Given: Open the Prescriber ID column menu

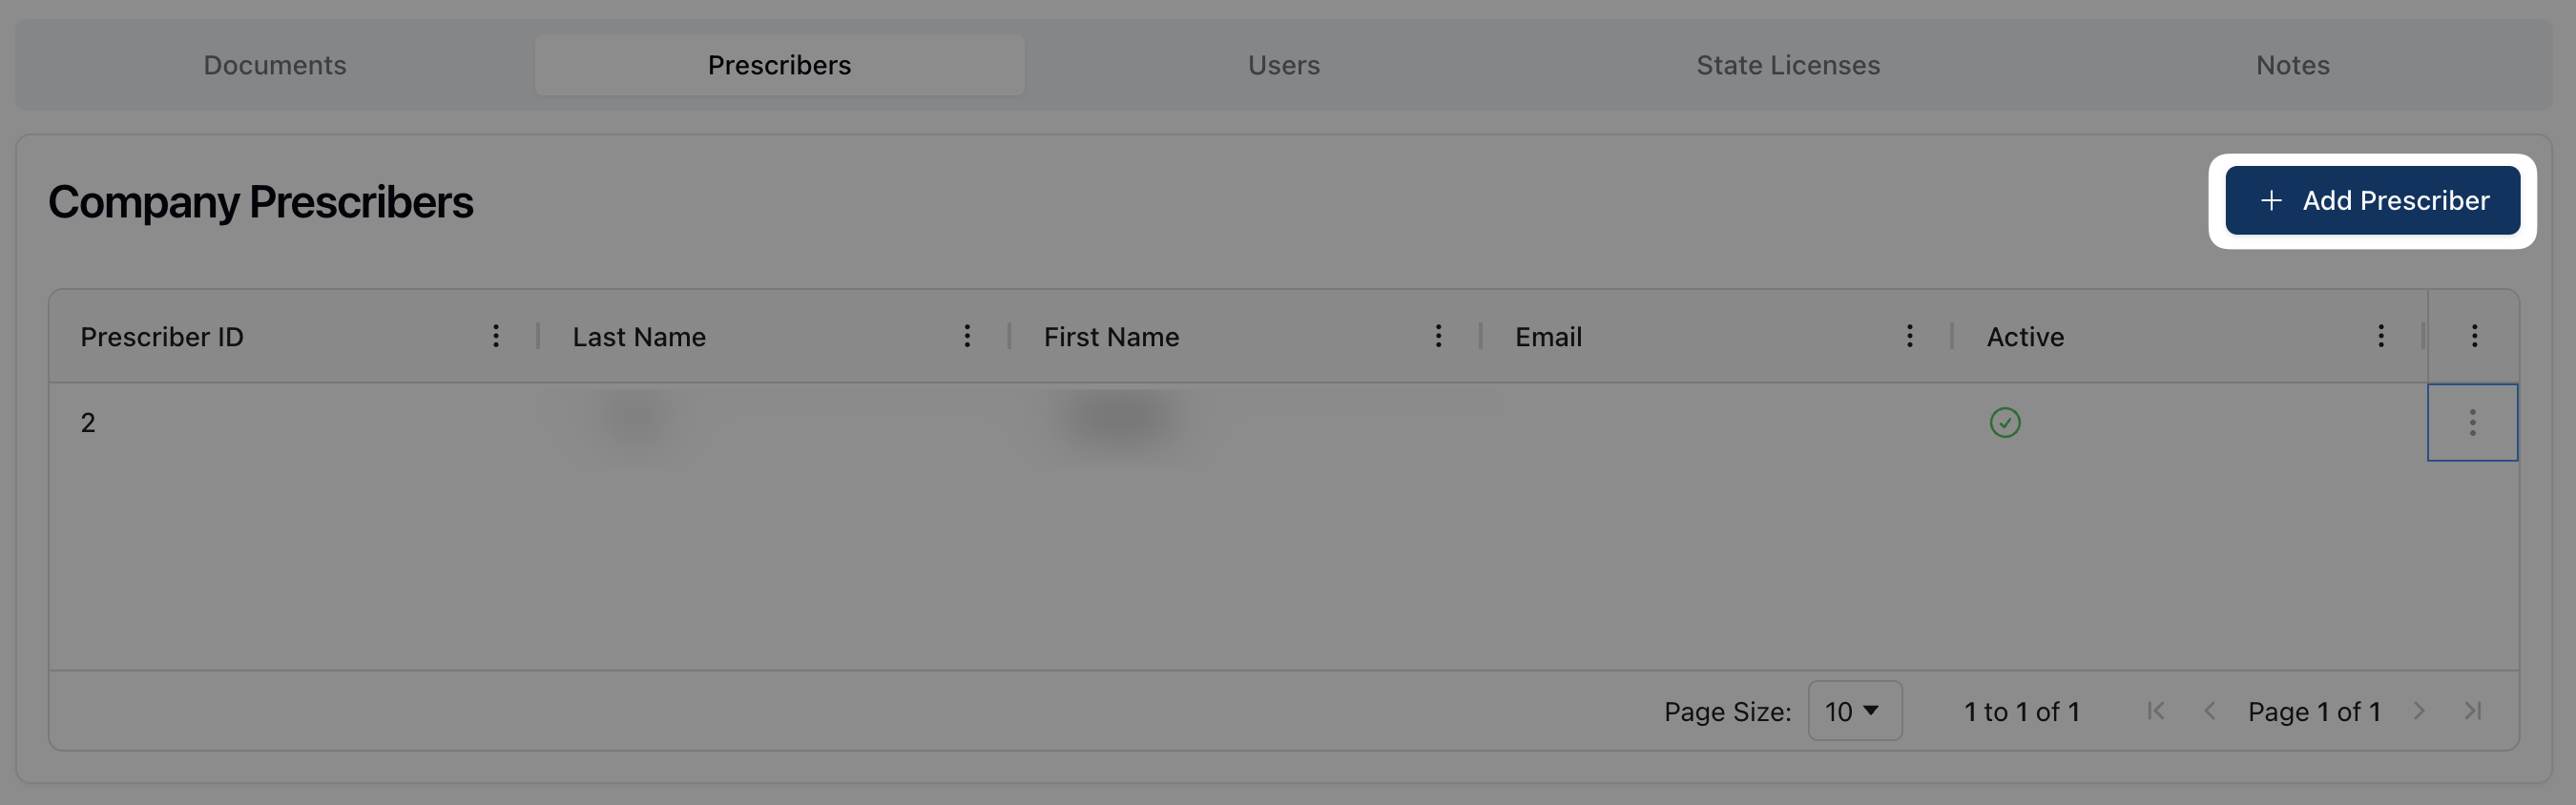Looking at the screenshot, I should coord(495,336).
